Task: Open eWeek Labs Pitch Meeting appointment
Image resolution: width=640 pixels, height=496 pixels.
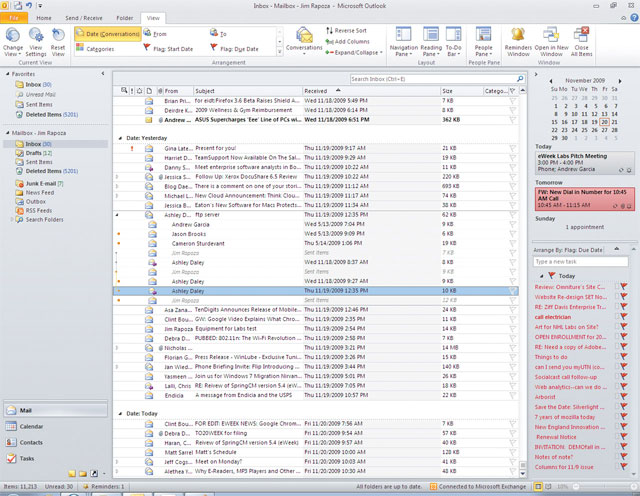Action: pyautogui.click(x=584, y=162)
